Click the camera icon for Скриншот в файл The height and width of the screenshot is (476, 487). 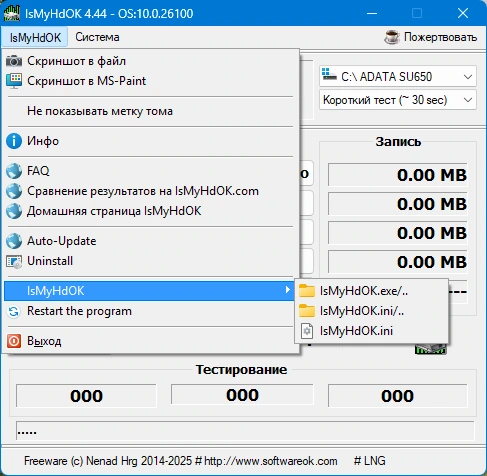click(x=14, y=61)
